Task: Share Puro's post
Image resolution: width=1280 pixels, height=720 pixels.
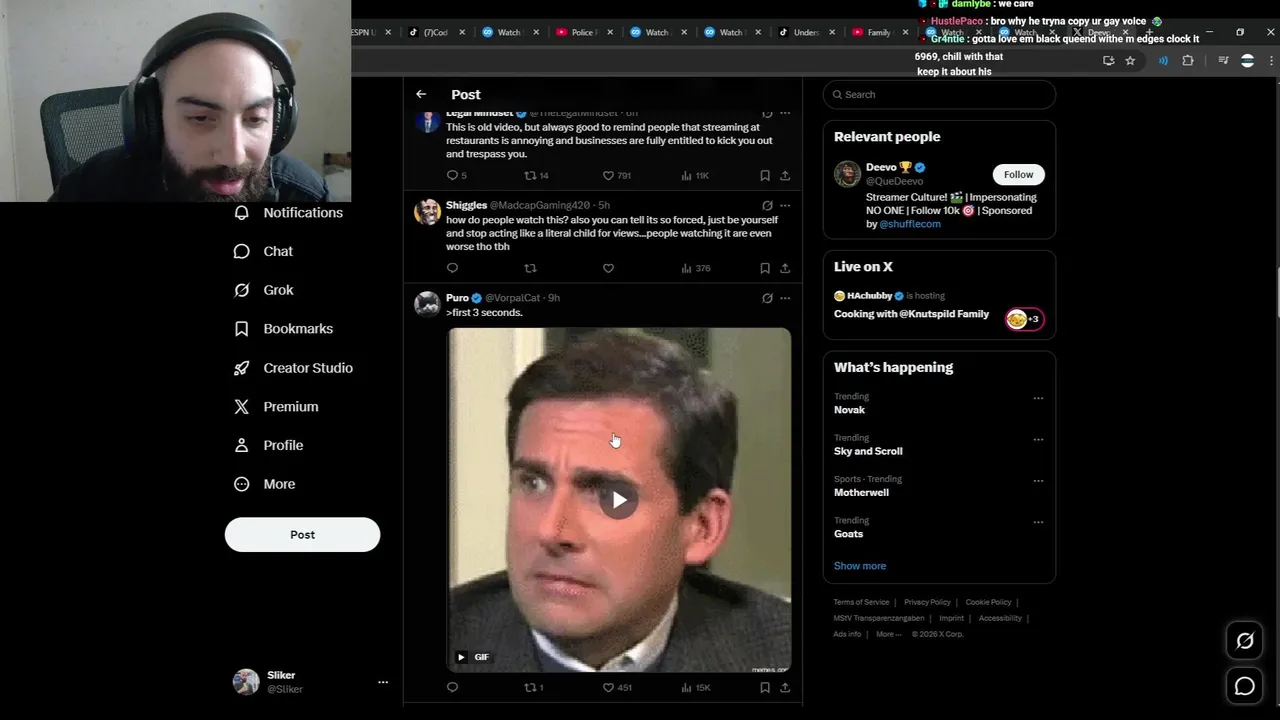Action: [x=785, y=687]
